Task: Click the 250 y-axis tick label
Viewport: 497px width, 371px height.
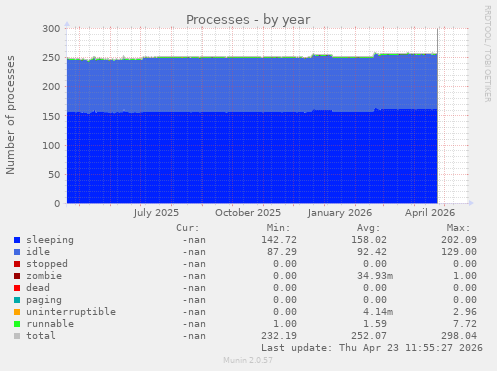Action: (51, 58)
